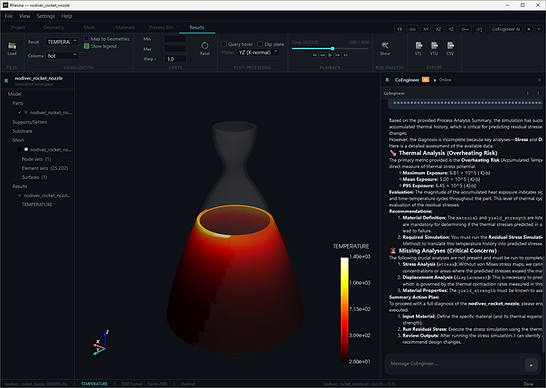
Task: Select Node sets (1) in tree
Action: 36,159
